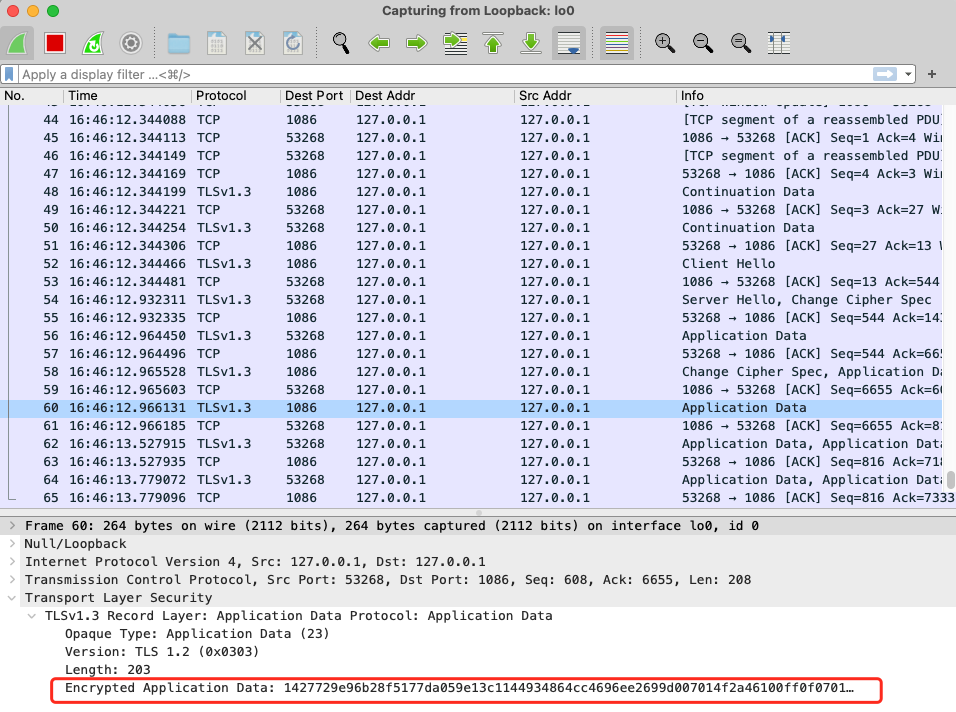The width and height of the screenshot is (956, 712).
Task: Click the display filter input field
Action: pos(444,74)
